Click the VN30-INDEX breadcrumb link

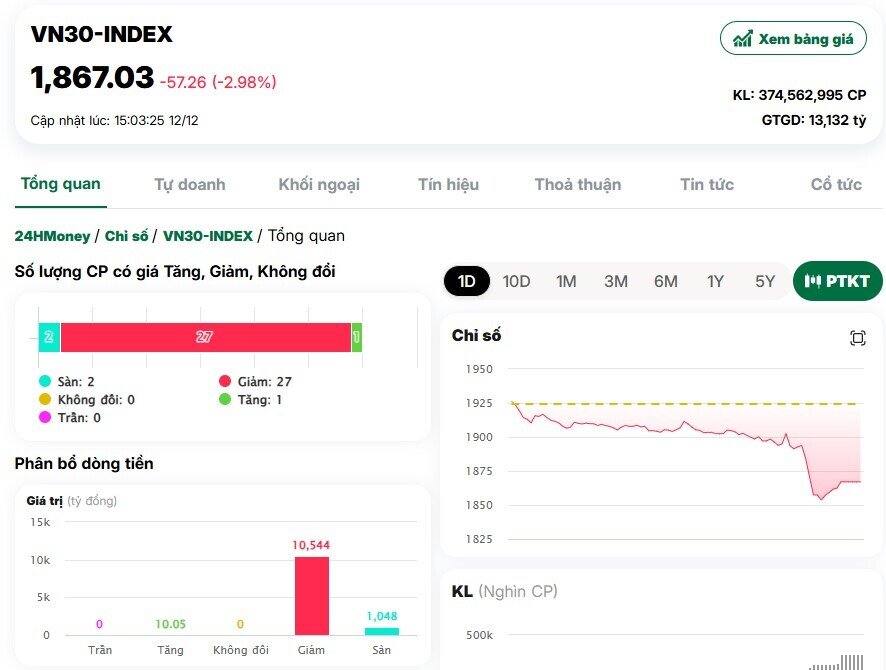(207, 236)
